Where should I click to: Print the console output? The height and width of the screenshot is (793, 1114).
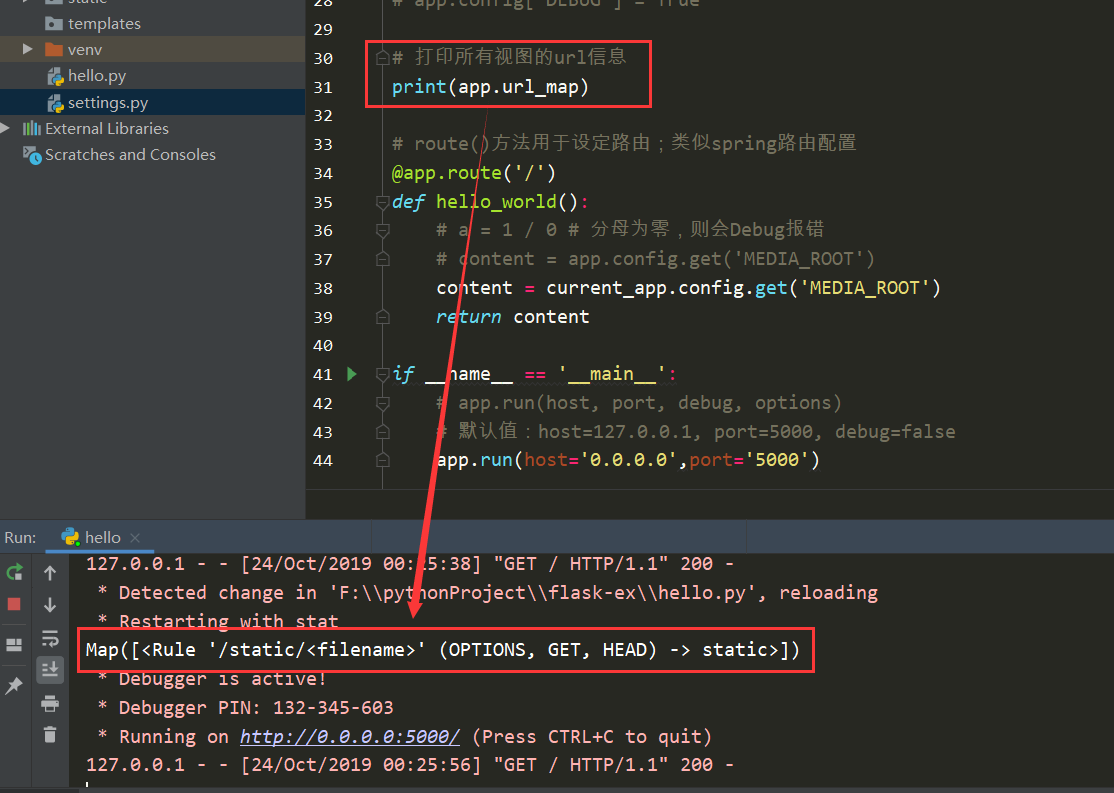coord(50,703)
